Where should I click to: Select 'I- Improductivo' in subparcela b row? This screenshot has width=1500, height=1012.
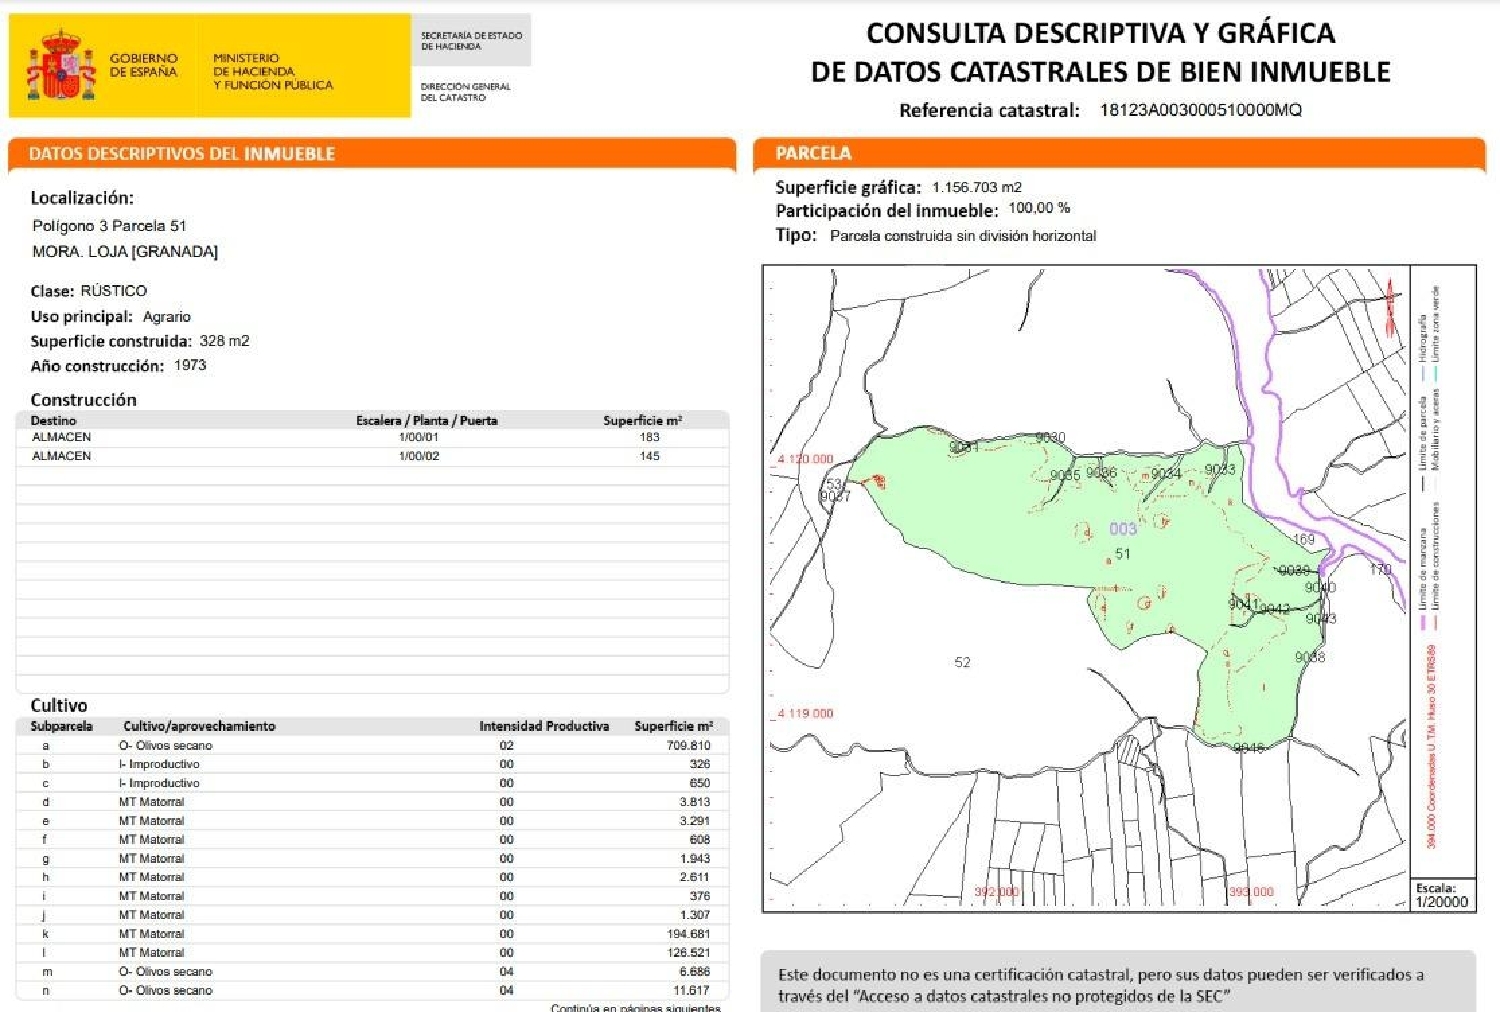159,764
